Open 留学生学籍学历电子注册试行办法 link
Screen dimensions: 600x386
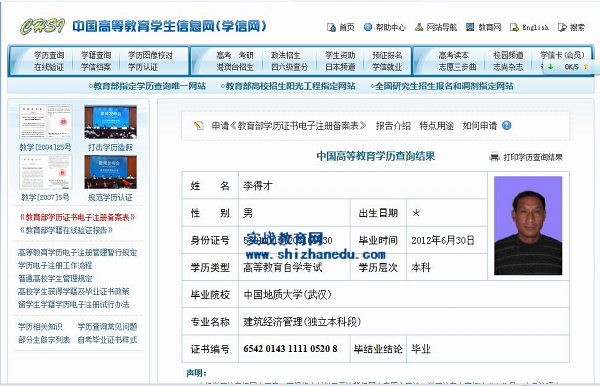click(73, 305)
